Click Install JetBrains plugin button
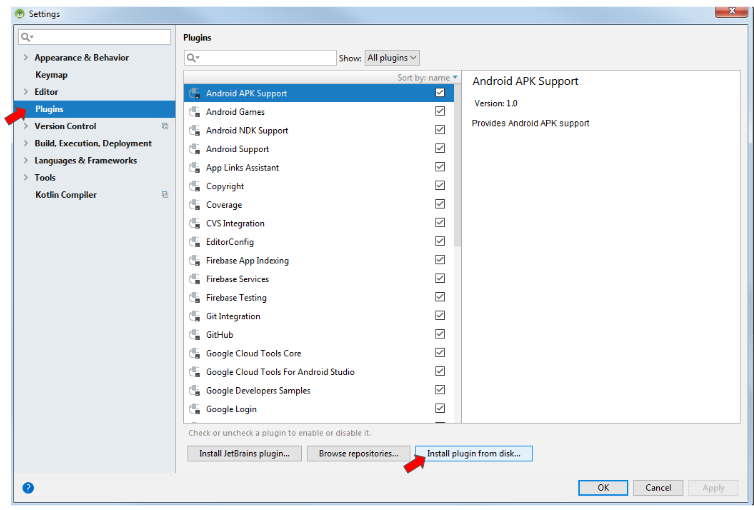Image resolution: width=754 pixels, height=510 pixels. 244,453
